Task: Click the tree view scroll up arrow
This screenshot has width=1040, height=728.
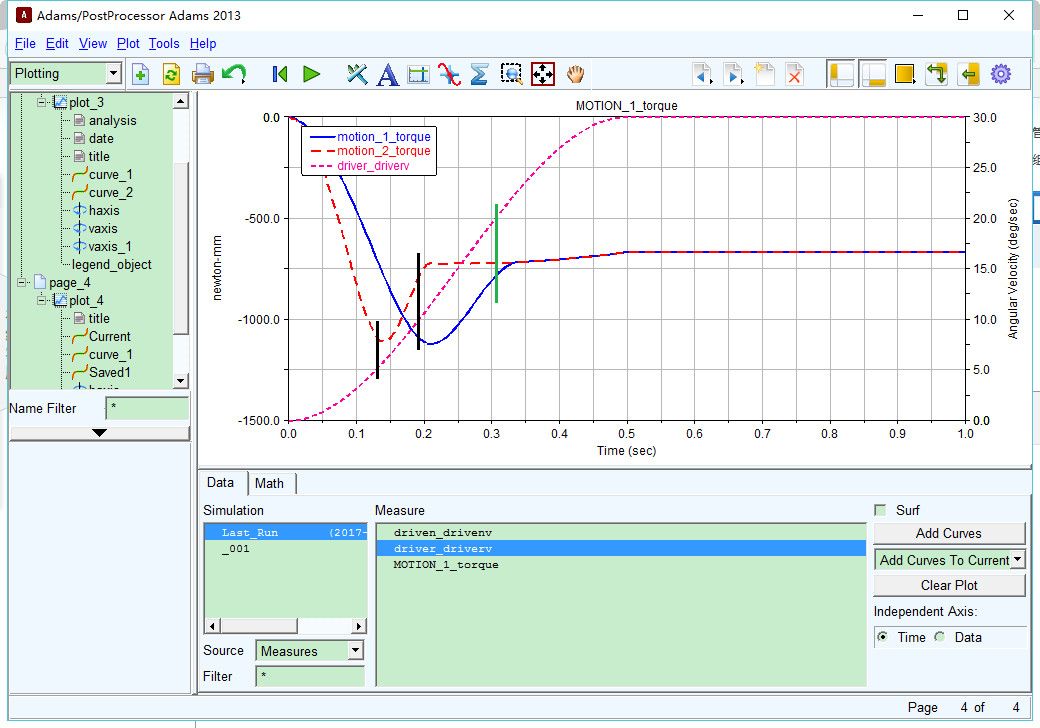Action: (180, 101)
